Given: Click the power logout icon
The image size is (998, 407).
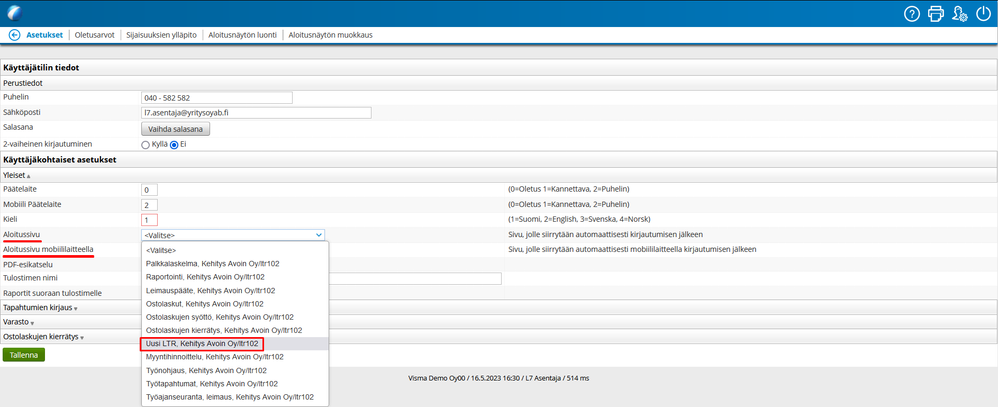Looking at the screenshot, I should [x=983, y=13].
